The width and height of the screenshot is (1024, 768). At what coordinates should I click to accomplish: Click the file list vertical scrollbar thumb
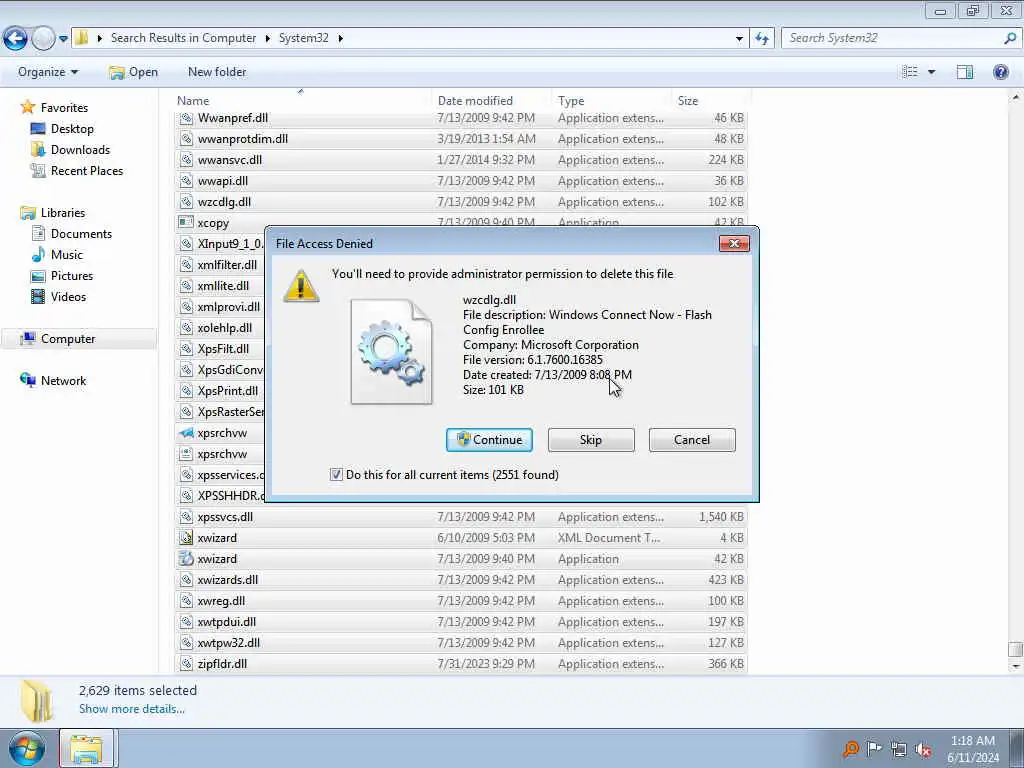tap(1015, 649)
